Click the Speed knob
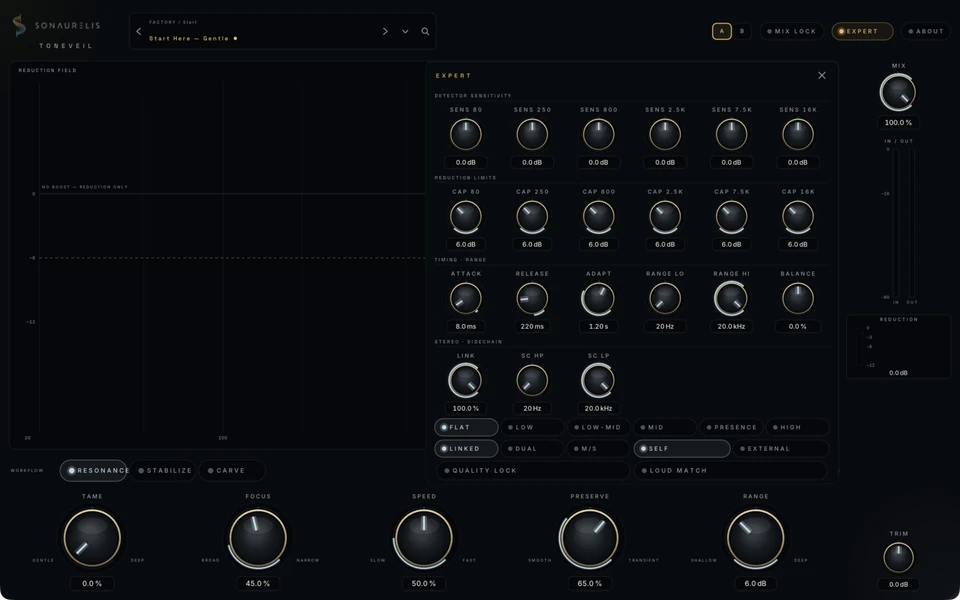 (x=424, y=538)
